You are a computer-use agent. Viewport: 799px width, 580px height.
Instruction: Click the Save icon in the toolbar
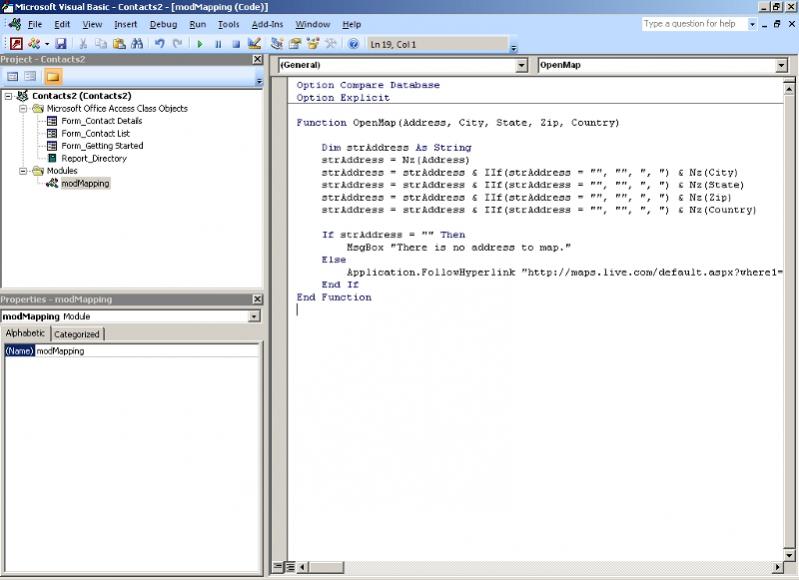[61, 44]
